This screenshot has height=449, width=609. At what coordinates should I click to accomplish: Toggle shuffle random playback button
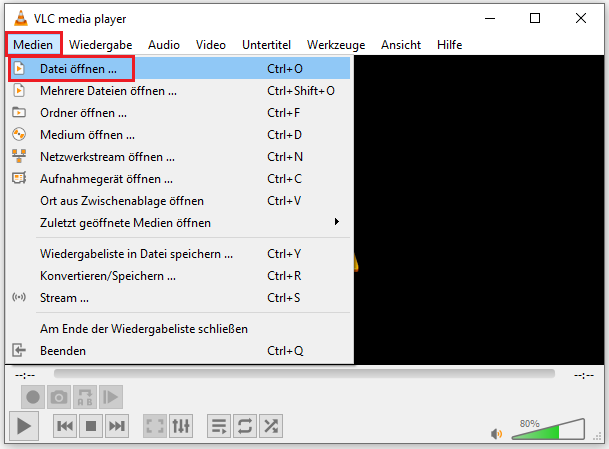pos(271,426)
